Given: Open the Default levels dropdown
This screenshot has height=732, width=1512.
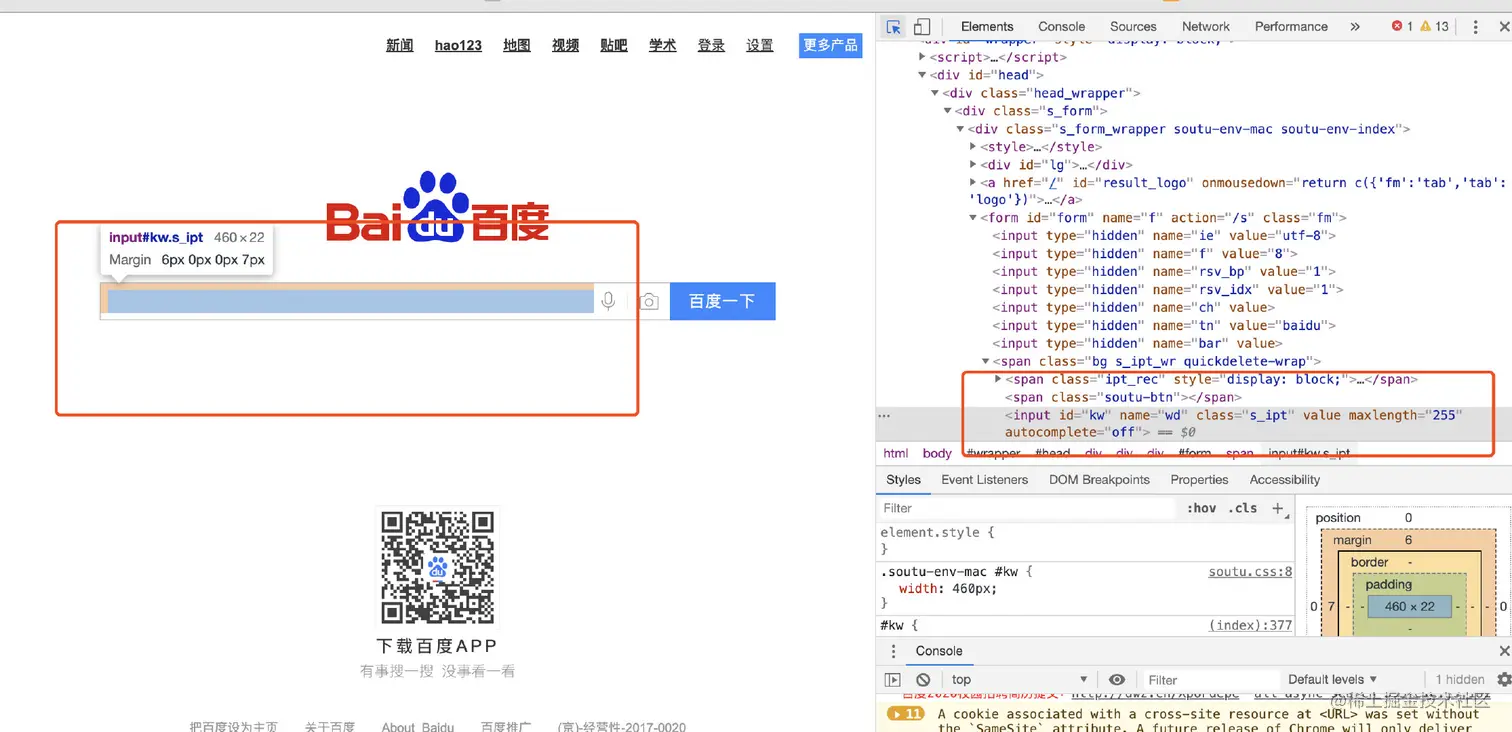Looking at the screenshot, I should [1333, 679].
